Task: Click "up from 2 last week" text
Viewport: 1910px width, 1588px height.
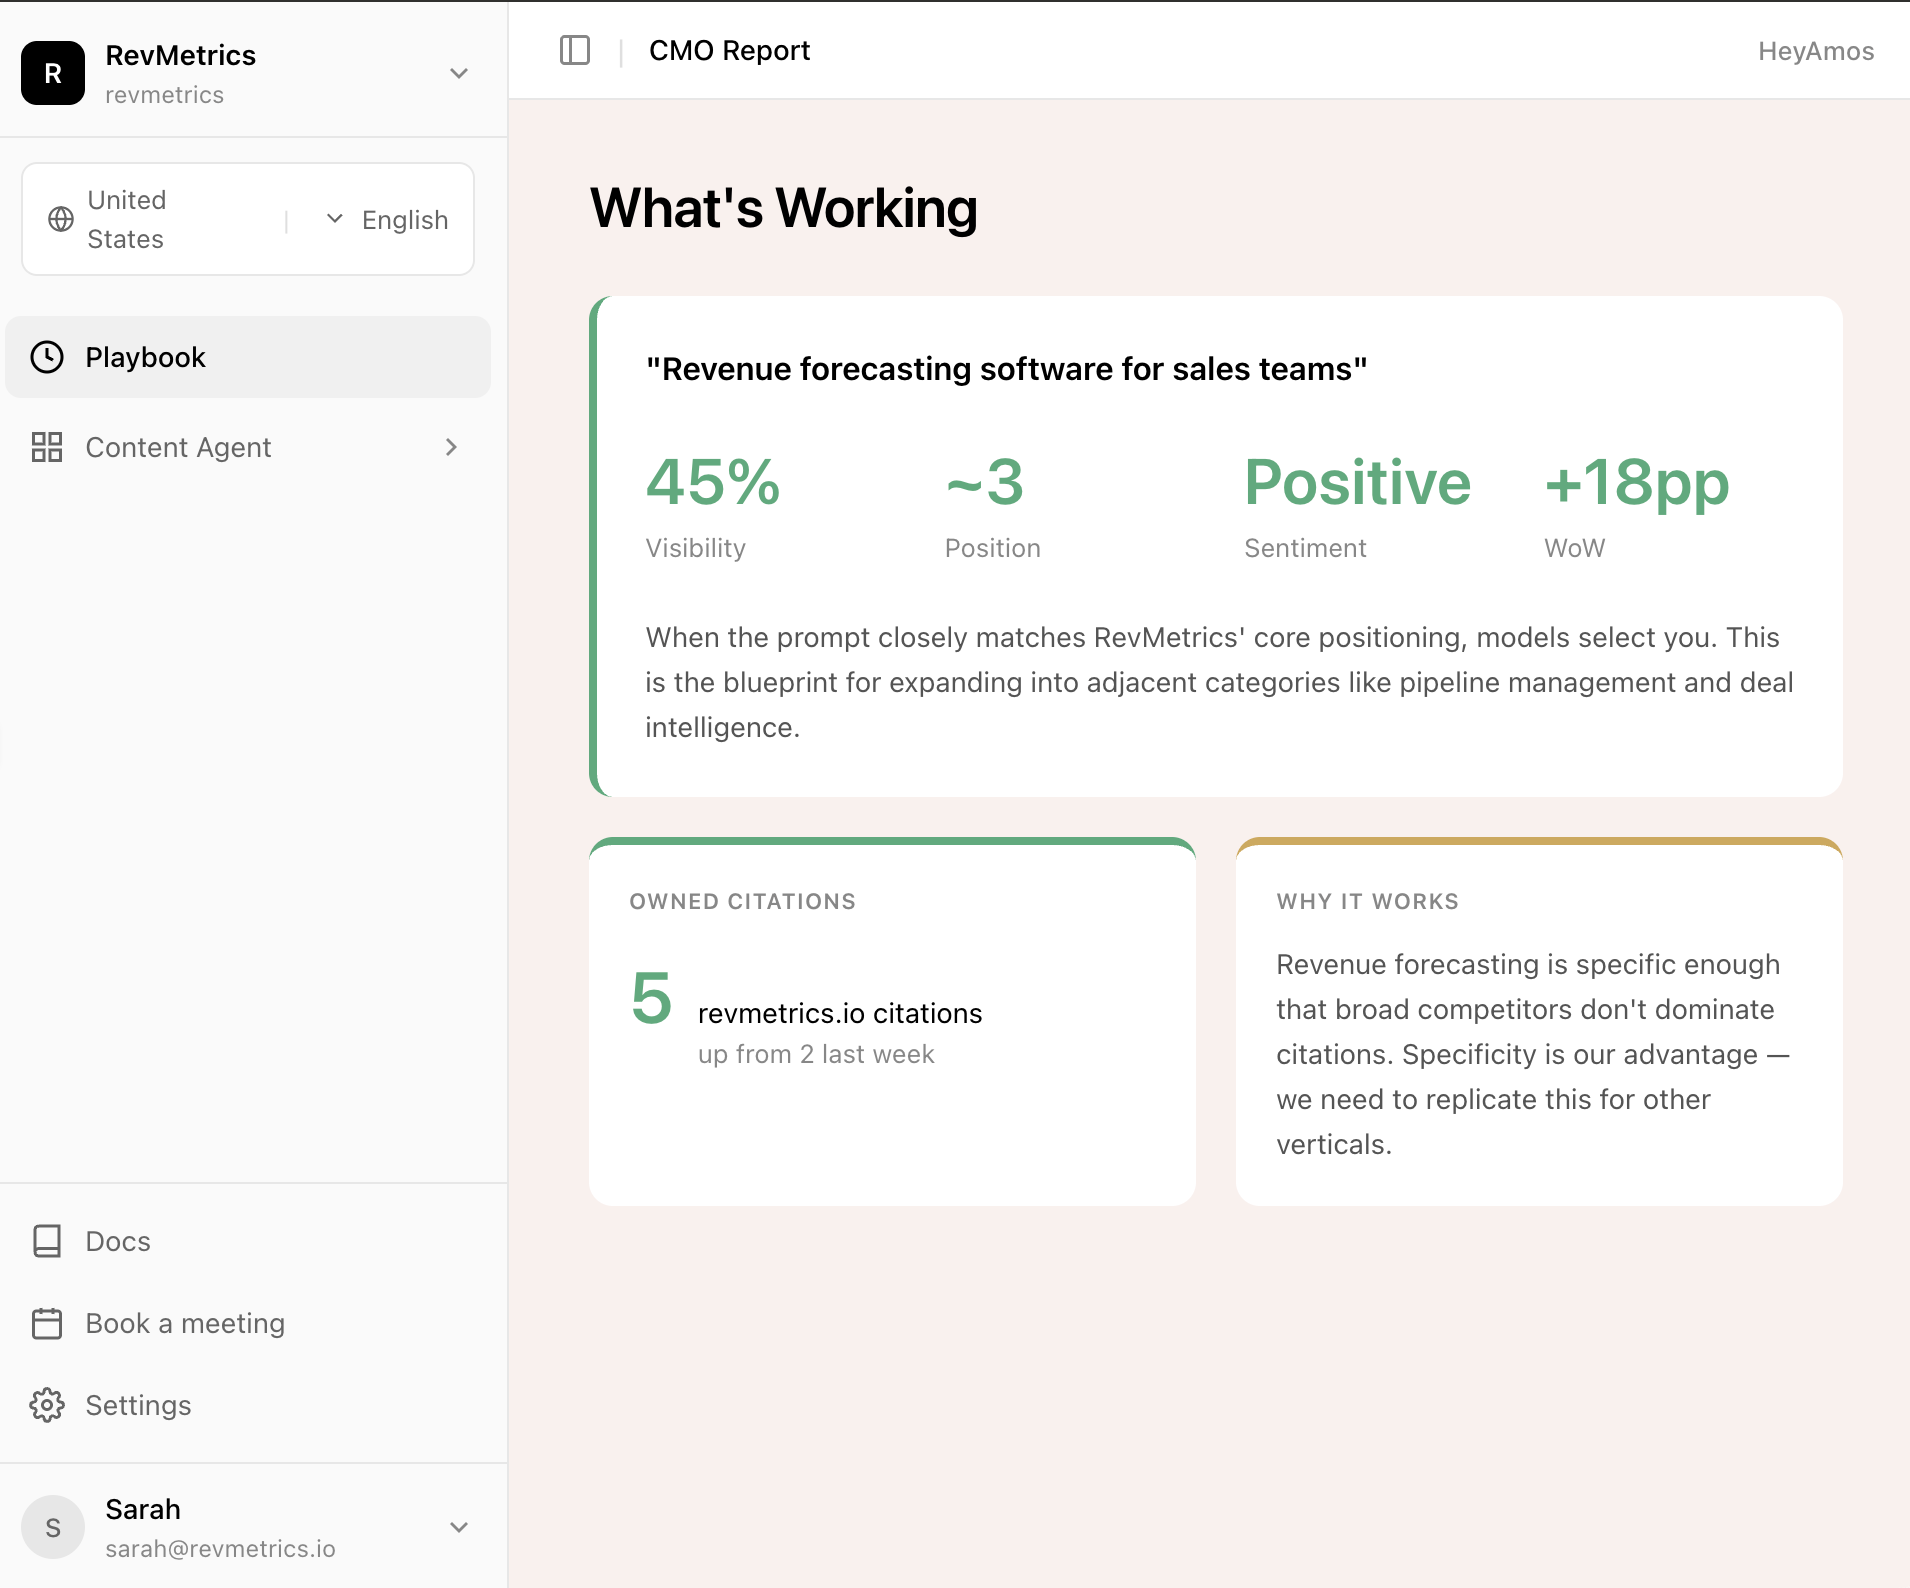Action: coord(816,1054)
